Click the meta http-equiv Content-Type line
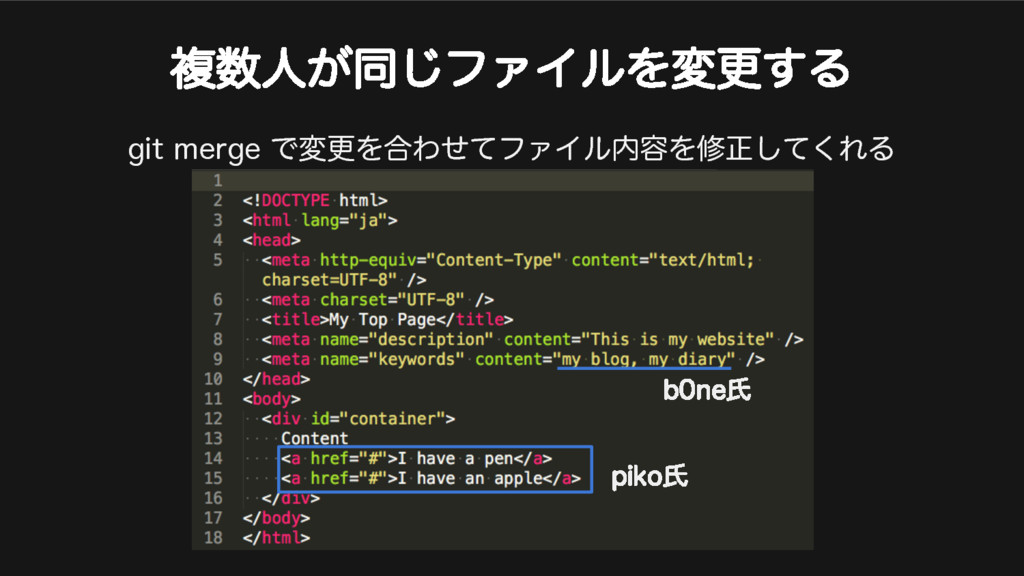 pos(508,260)
